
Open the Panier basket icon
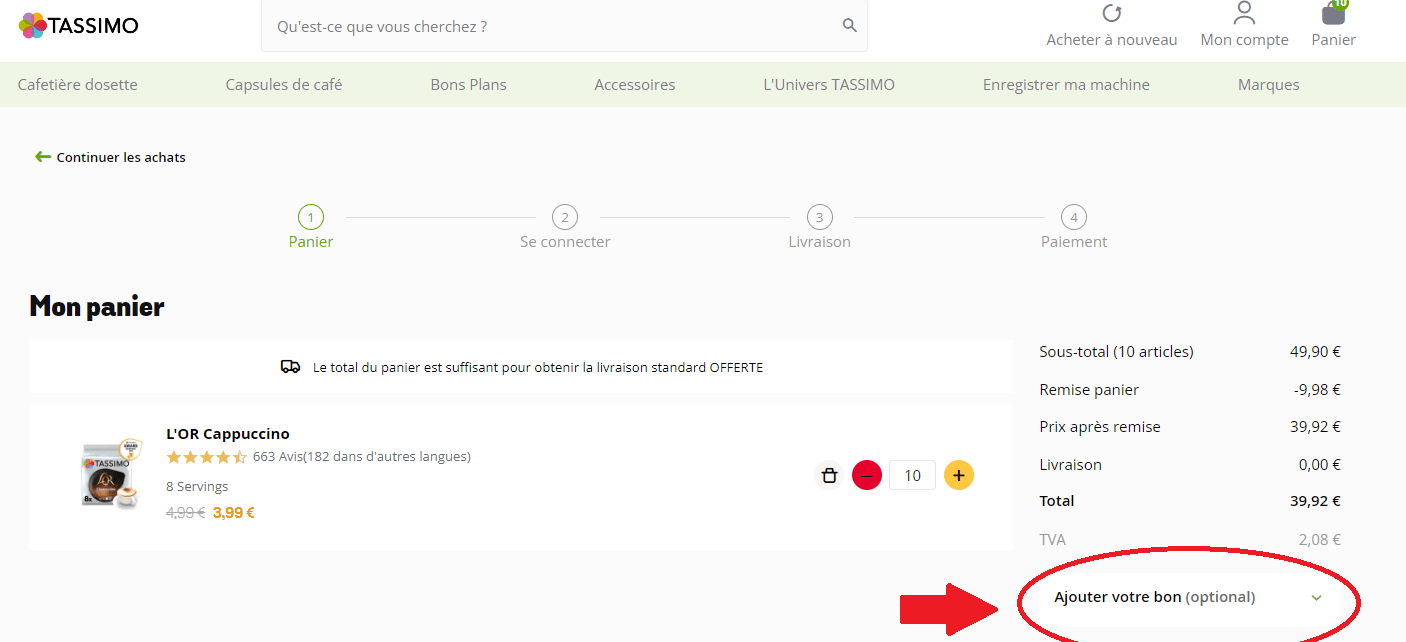pos(1334,12)
